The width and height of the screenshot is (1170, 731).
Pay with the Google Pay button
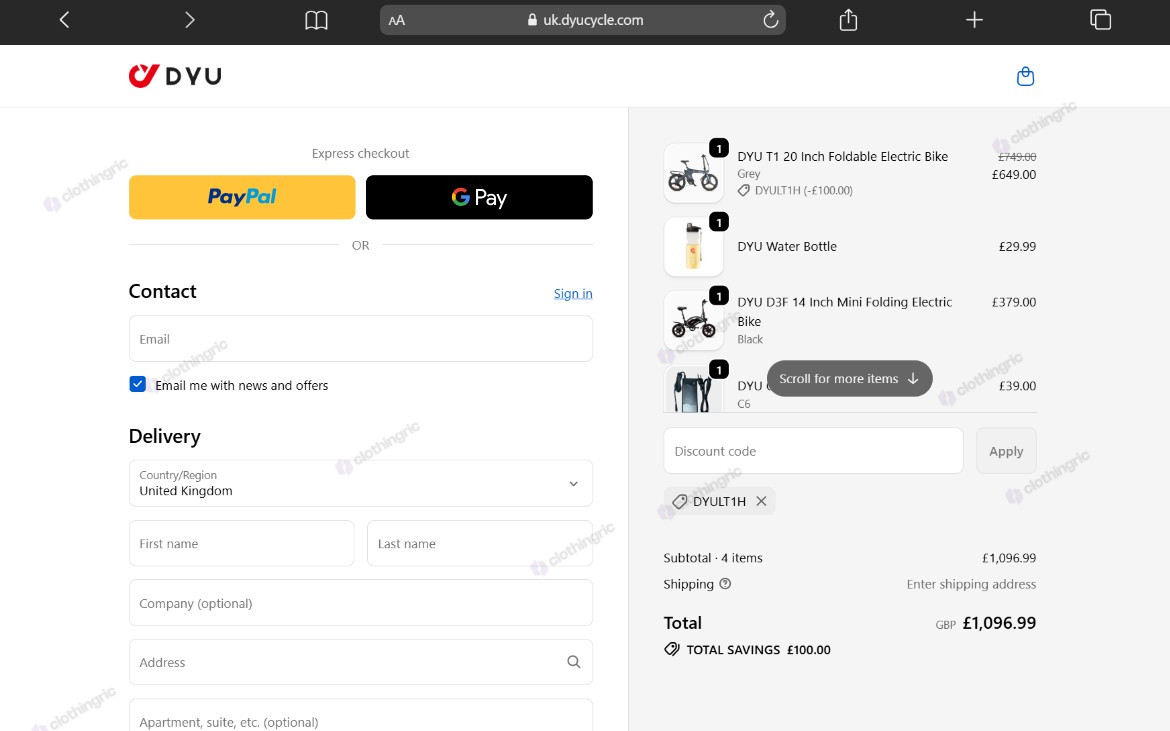[479, 197]
